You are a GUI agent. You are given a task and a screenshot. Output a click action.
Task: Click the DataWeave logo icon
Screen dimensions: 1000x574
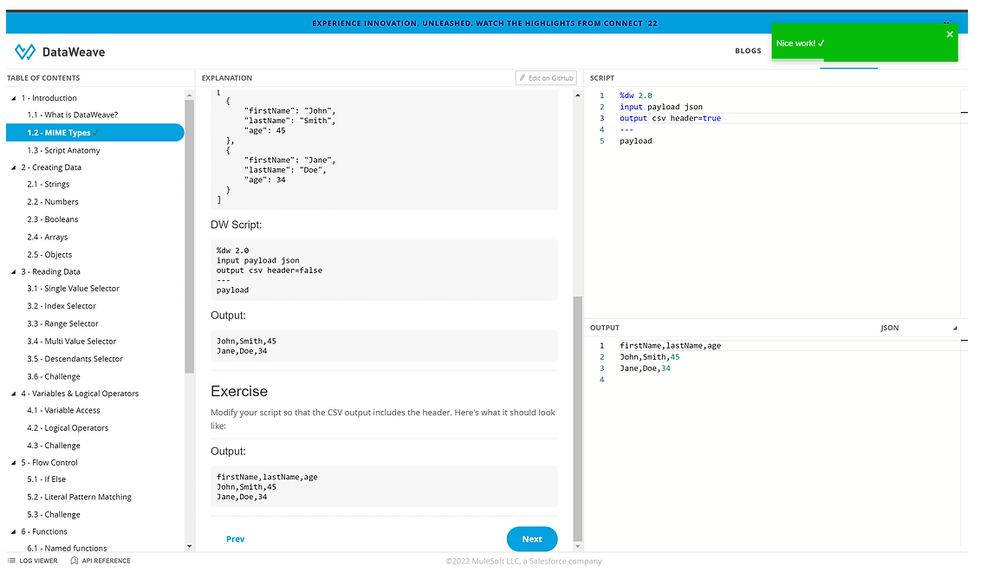tap(25, 52)
